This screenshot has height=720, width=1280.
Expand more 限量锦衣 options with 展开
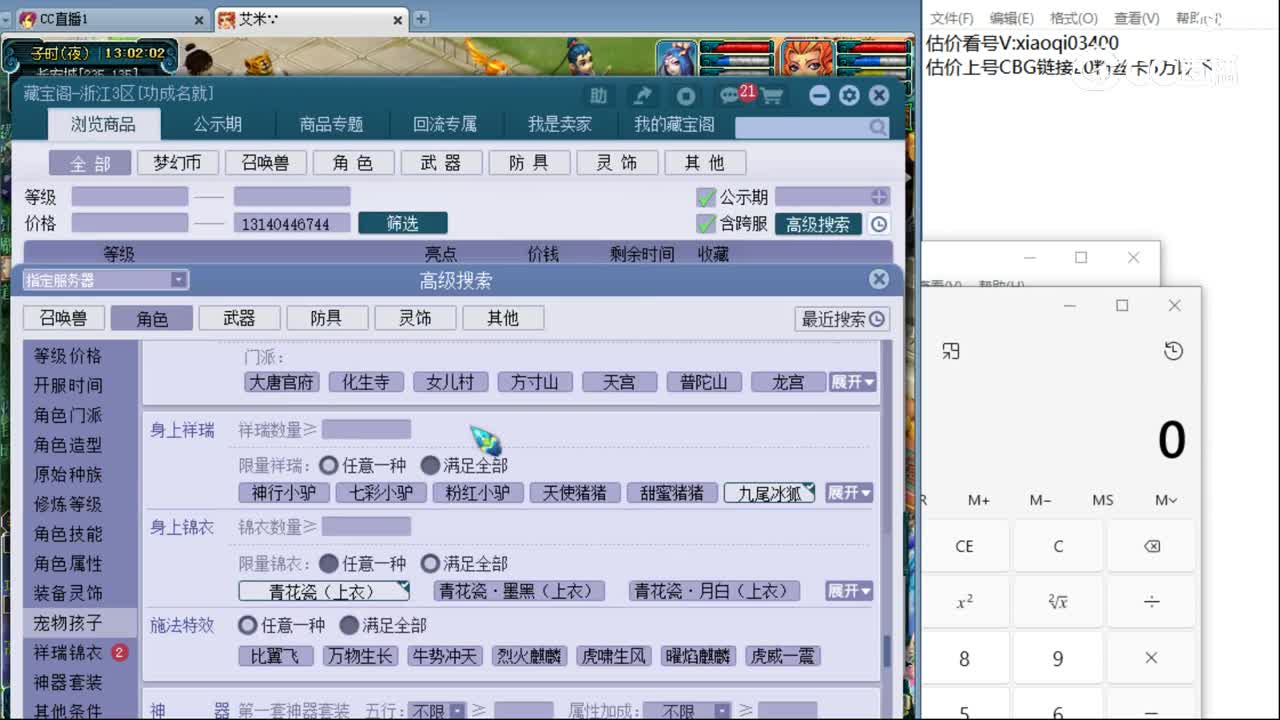pos(847,591)
